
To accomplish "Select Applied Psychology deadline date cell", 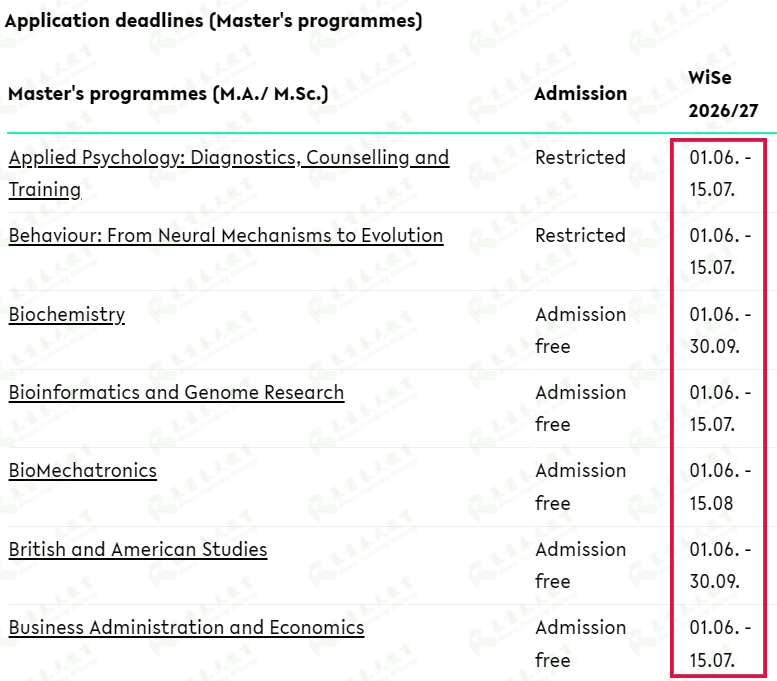I will 720,173.
